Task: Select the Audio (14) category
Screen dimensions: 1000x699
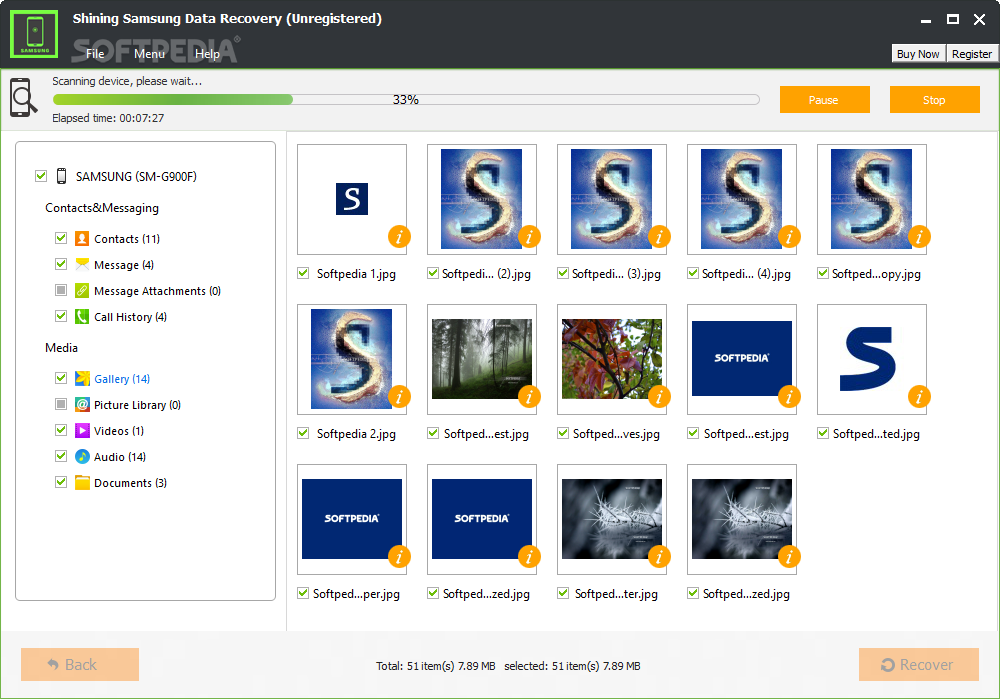Action: (x=120, y=457)
